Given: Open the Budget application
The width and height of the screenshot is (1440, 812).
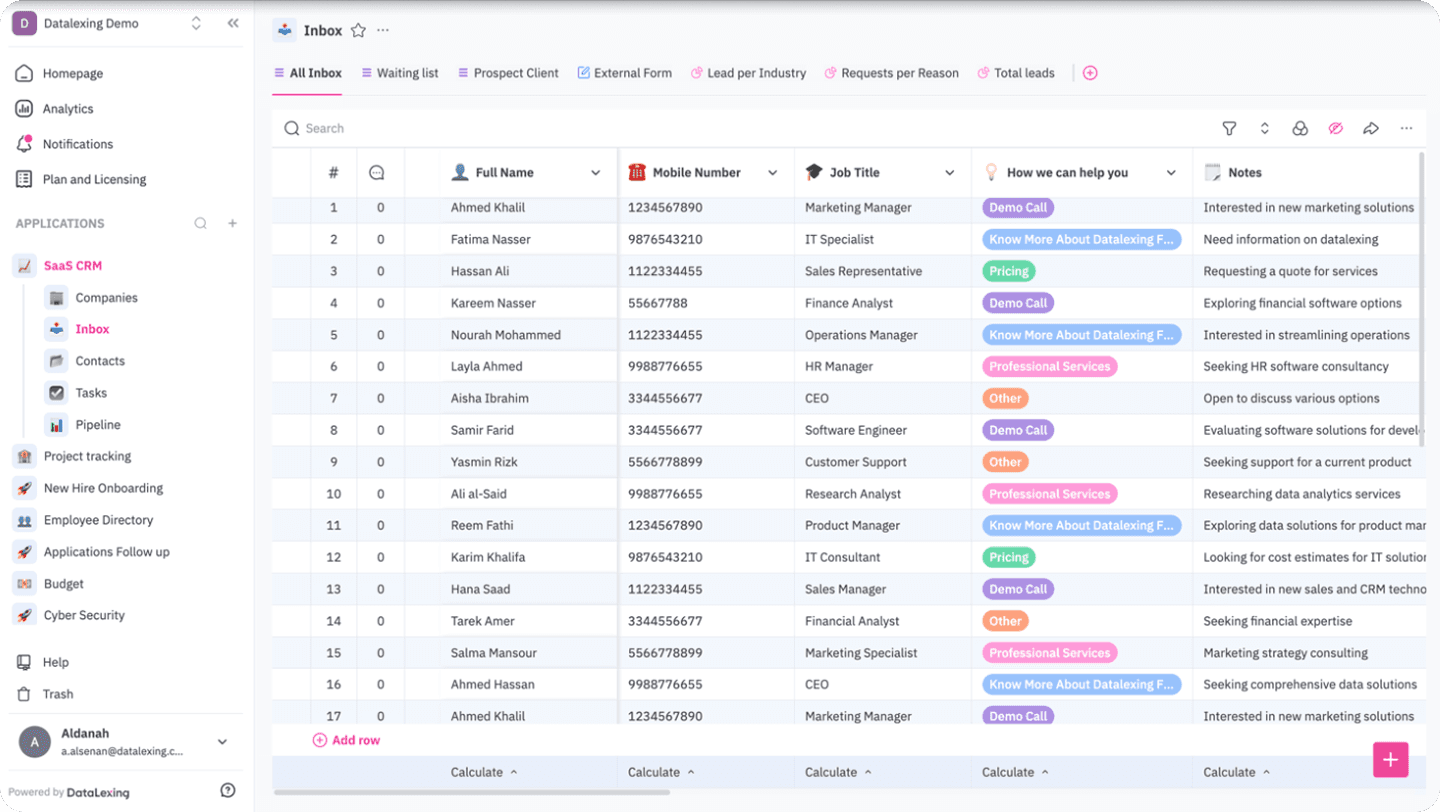Looking at the screenshot, I should point(63,584).
